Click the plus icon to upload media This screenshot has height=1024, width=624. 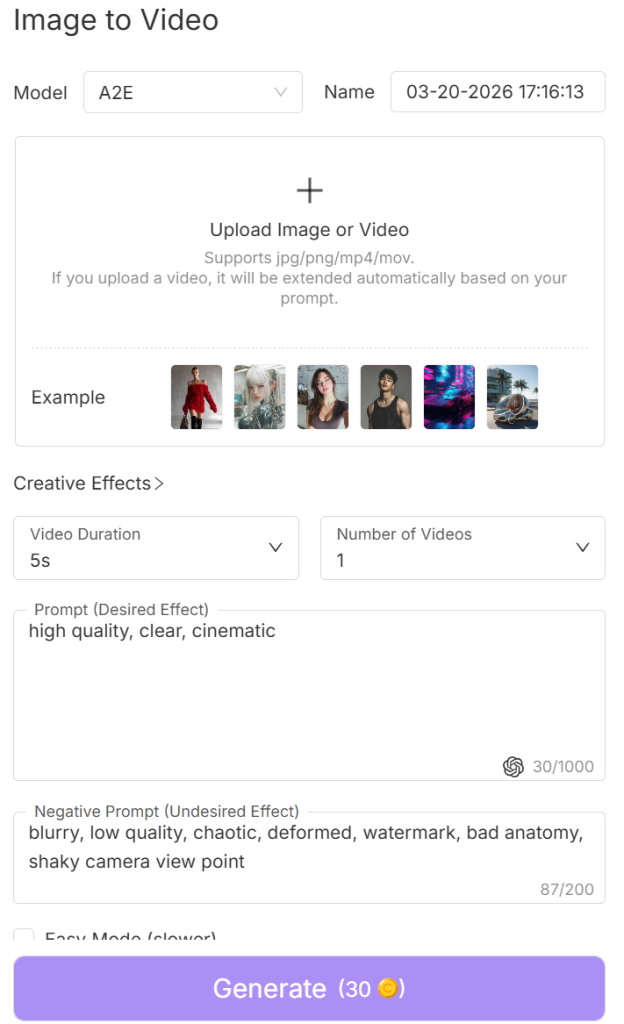pyautogui.click(x=310, y=190)
